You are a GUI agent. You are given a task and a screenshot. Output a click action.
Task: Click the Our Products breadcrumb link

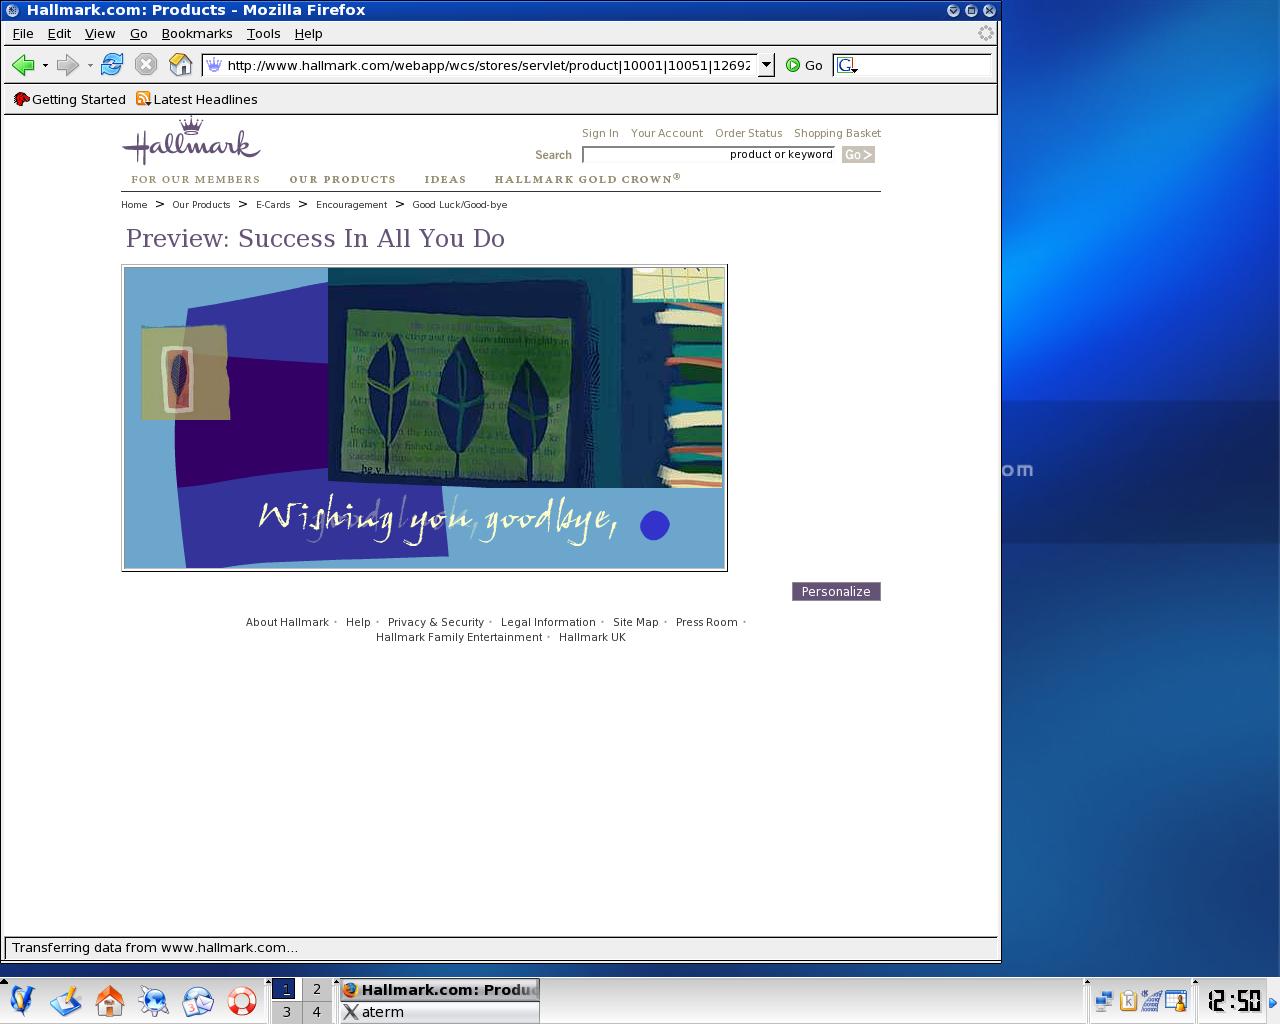[201, 205]
